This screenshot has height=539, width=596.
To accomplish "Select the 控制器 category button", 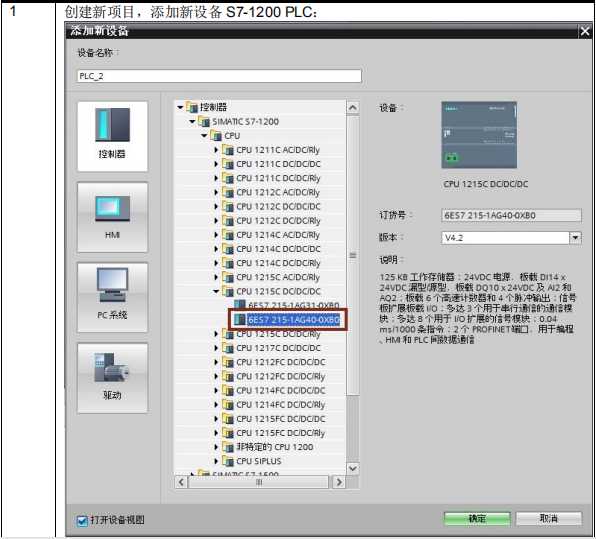I will (113, 136).
